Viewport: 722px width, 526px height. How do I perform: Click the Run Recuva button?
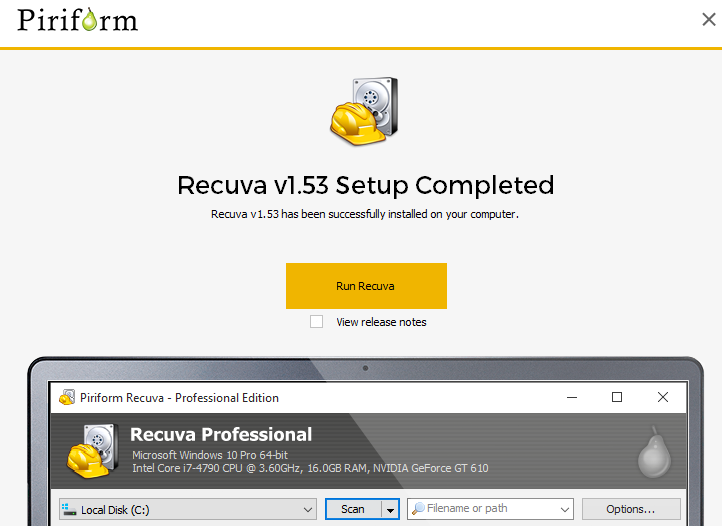coord(366,286)
